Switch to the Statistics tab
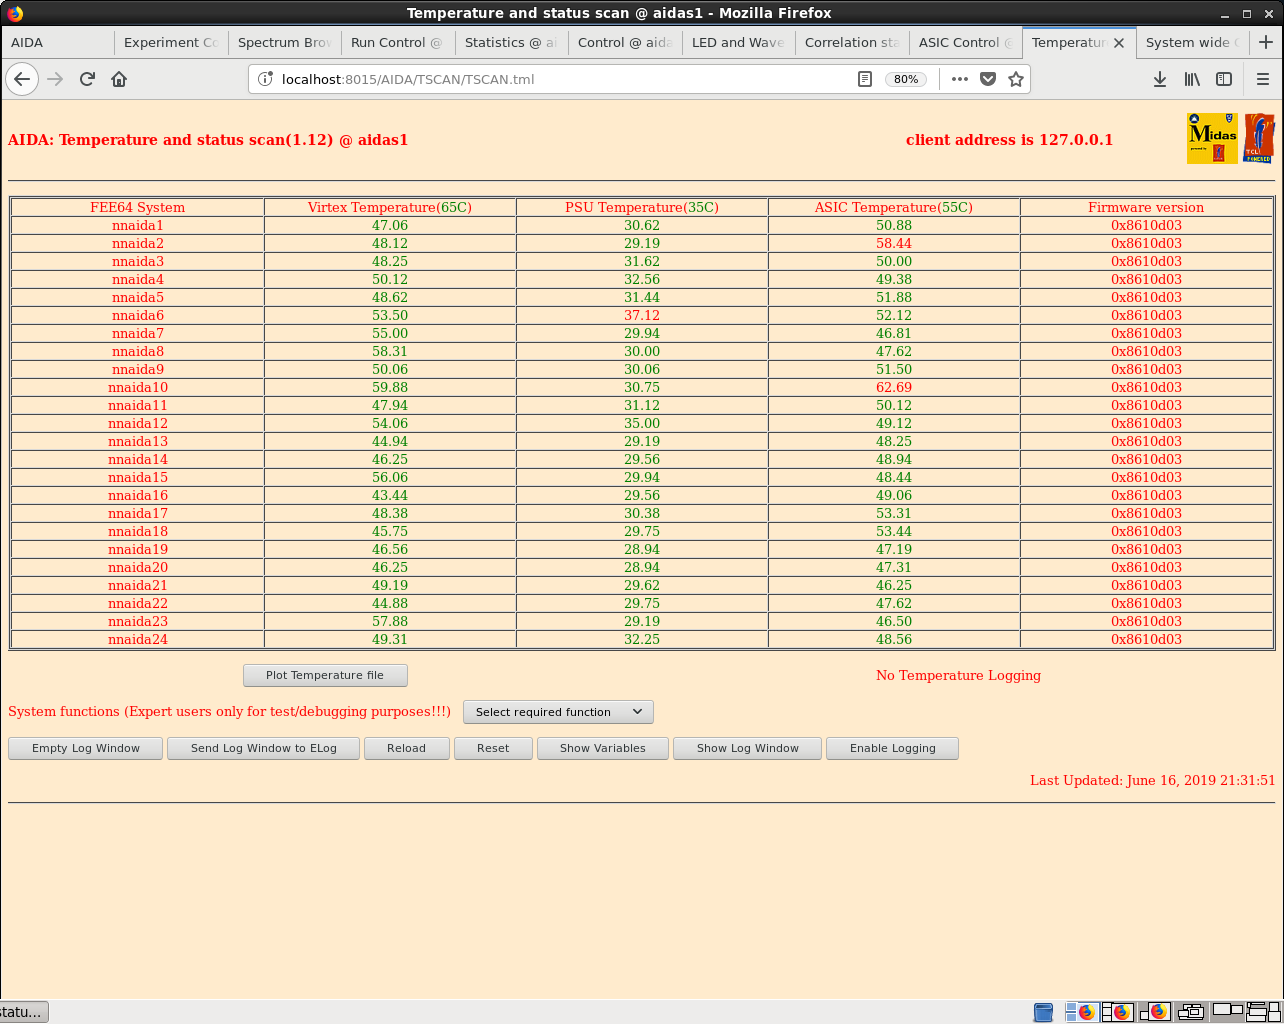Image resolution: width=1284 pixels, height=1024 pixels. [x=510, y=43]
